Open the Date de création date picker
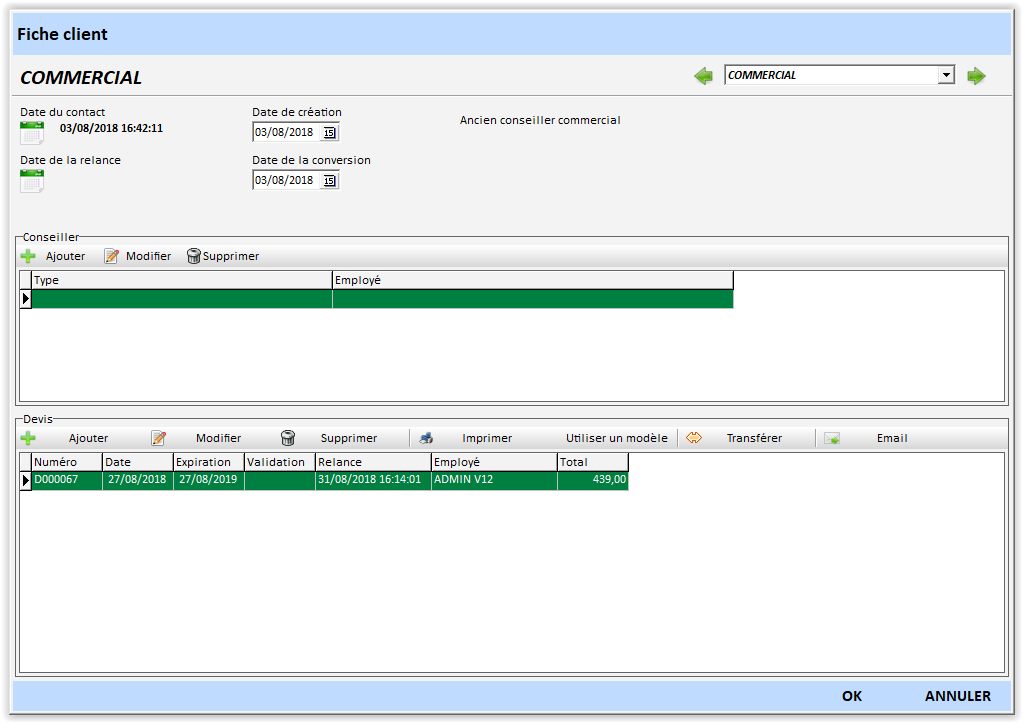The image size is (1023, 723). (x=329, y=132)
